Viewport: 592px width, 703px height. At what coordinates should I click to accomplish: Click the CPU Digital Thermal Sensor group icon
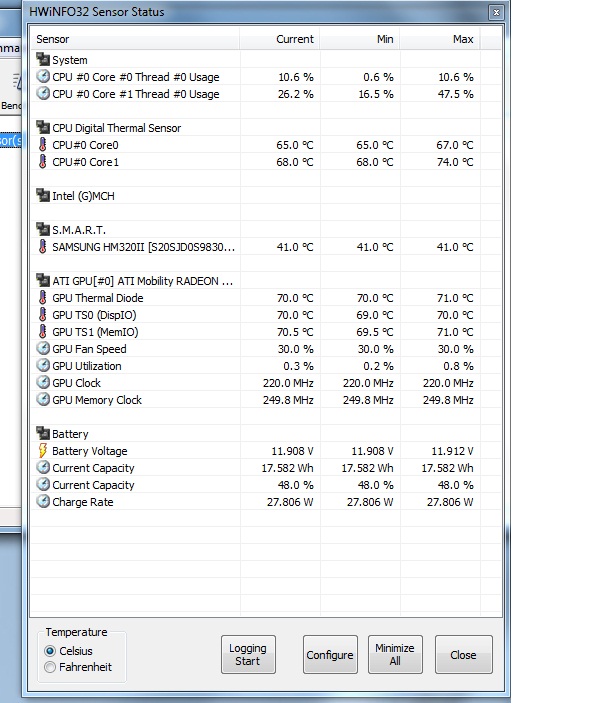pyautogui.click(x=43, y=128)
